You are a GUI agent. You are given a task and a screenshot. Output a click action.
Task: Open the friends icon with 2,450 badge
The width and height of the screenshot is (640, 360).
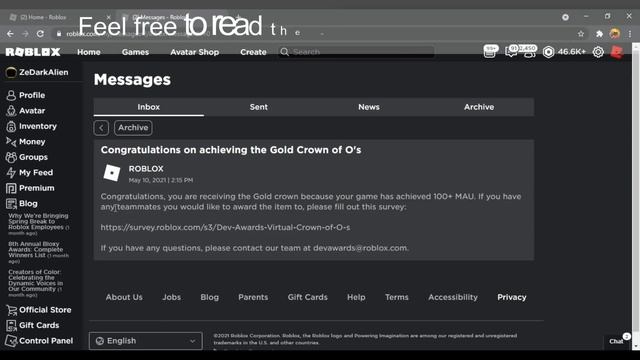[529, 51]
